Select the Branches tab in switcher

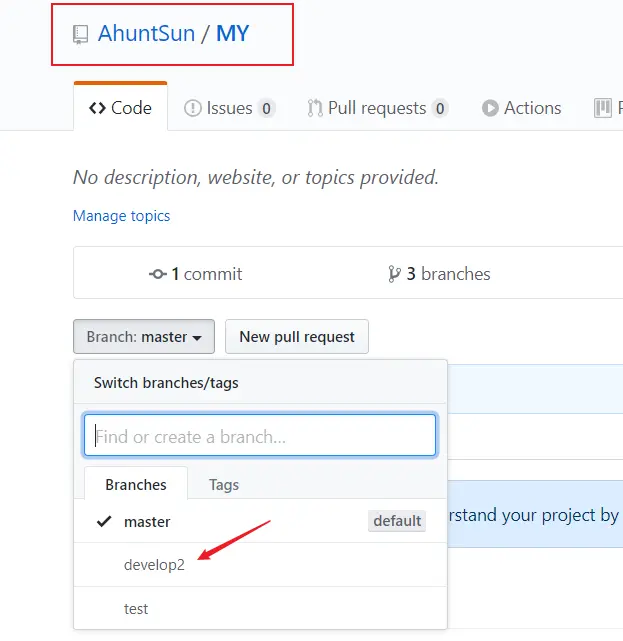click(x=136, y=484)
